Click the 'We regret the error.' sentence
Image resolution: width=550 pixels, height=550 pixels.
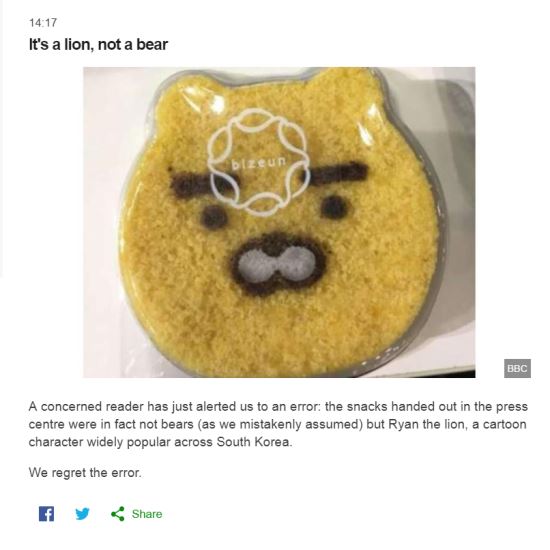(x=85, y=473)
